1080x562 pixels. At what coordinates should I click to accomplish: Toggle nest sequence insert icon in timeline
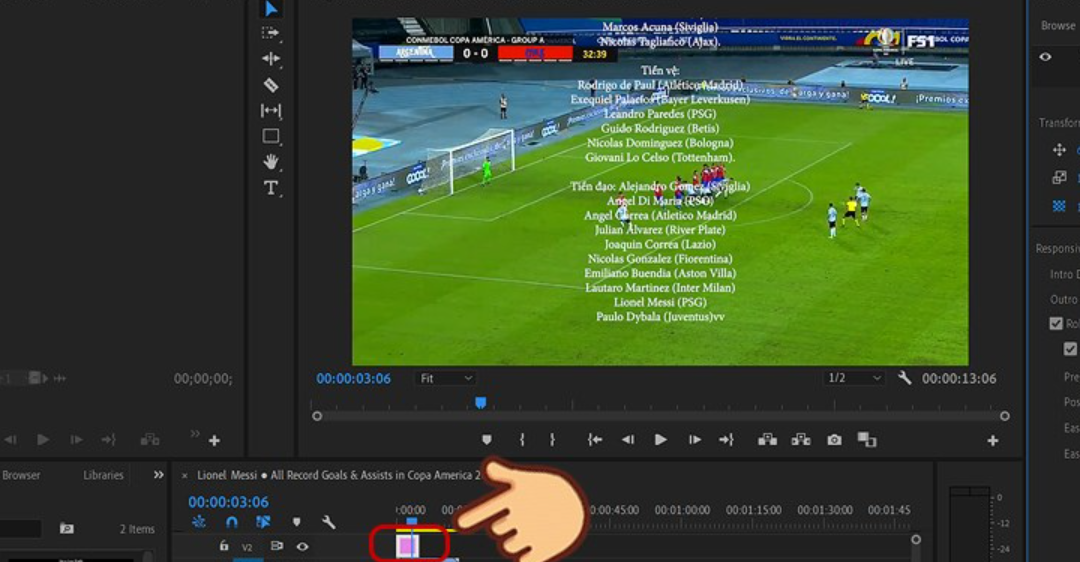point(199,522)
